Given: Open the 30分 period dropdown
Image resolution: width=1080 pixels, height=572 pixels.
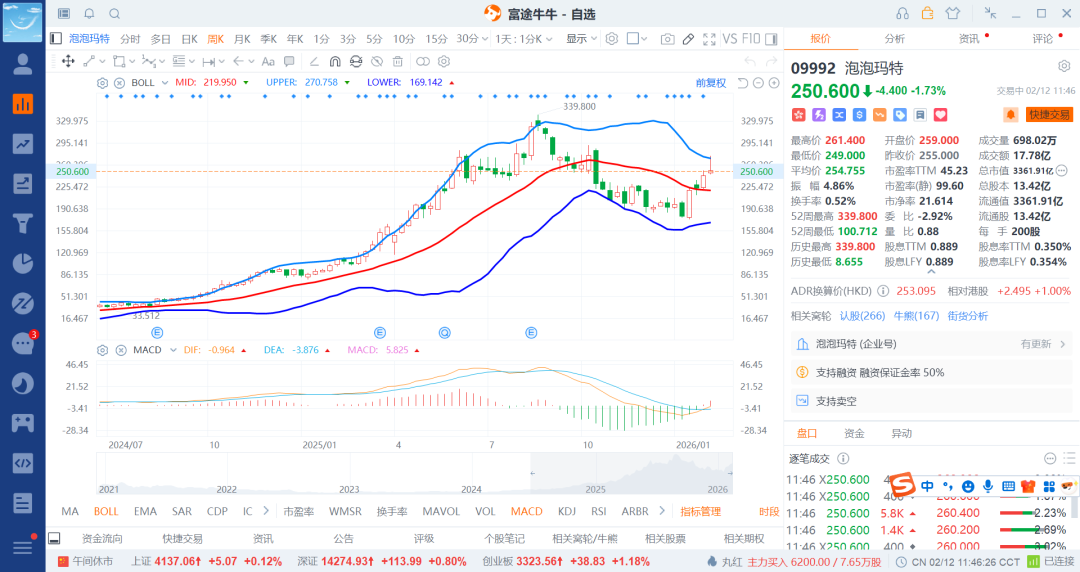Looking at the screenshot, I should tap(472, 39).
